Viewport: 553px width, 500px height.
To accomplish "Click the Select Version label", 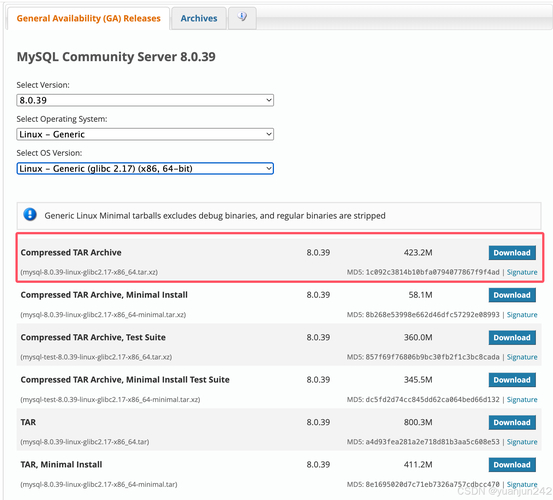I will tap(43, 85).
